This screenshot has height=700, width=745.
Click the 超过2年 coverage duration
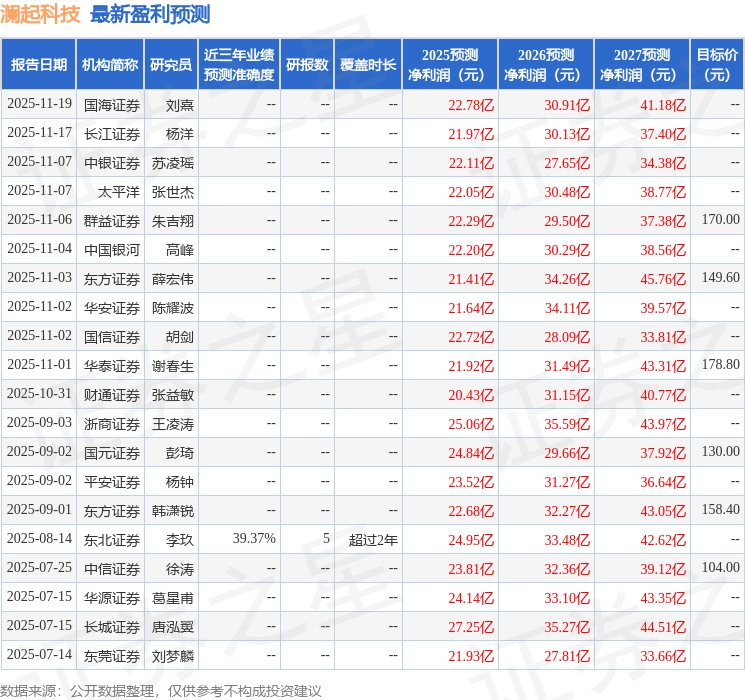click(x=373, y=540)
